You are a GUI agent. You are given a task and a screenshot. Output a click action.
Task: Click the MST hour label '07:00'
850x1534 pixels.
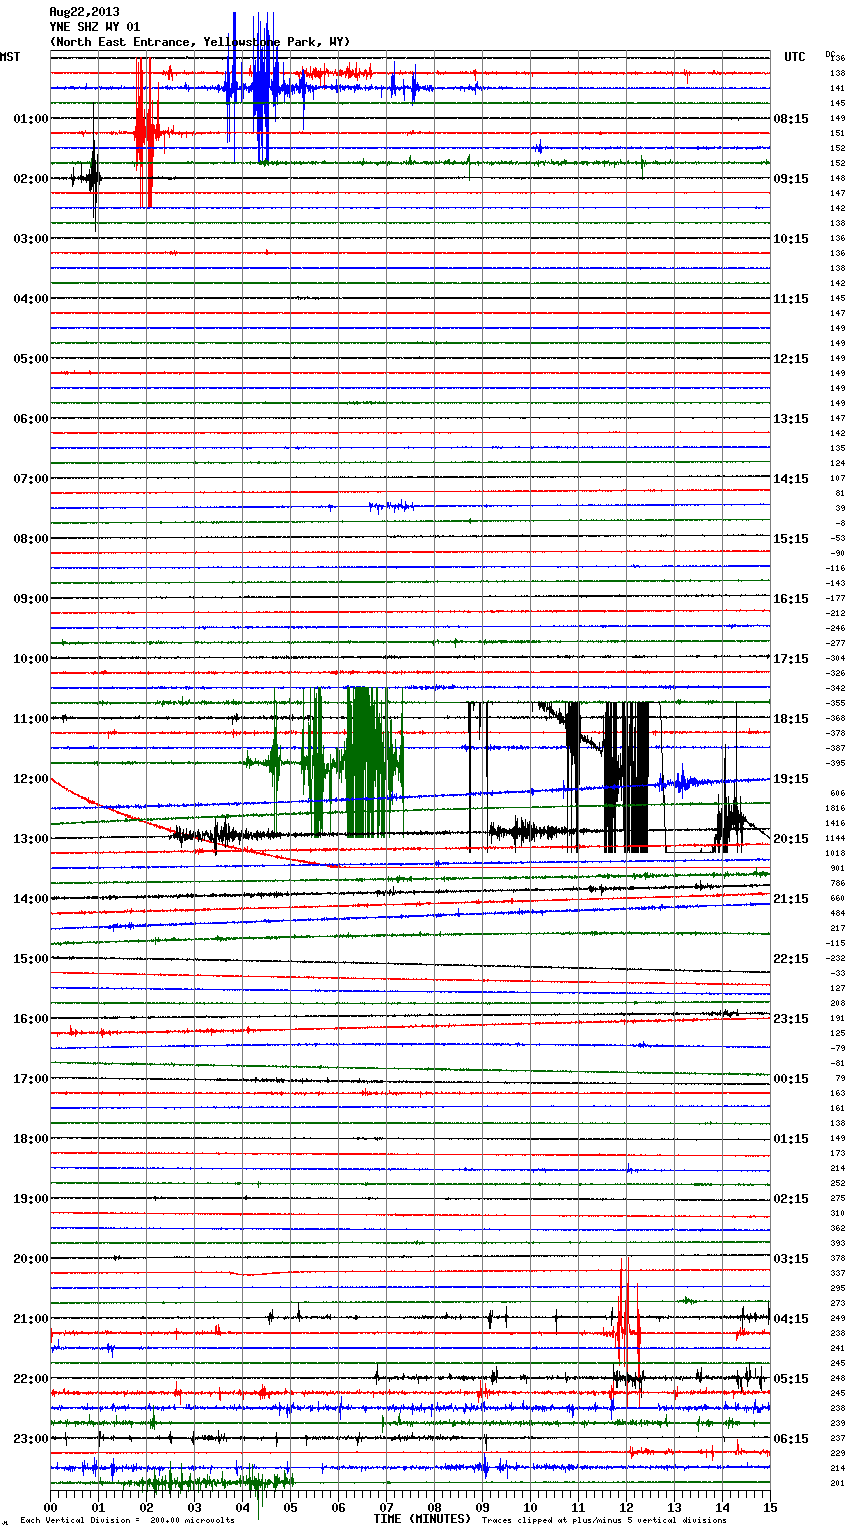(x=31, y=479)
